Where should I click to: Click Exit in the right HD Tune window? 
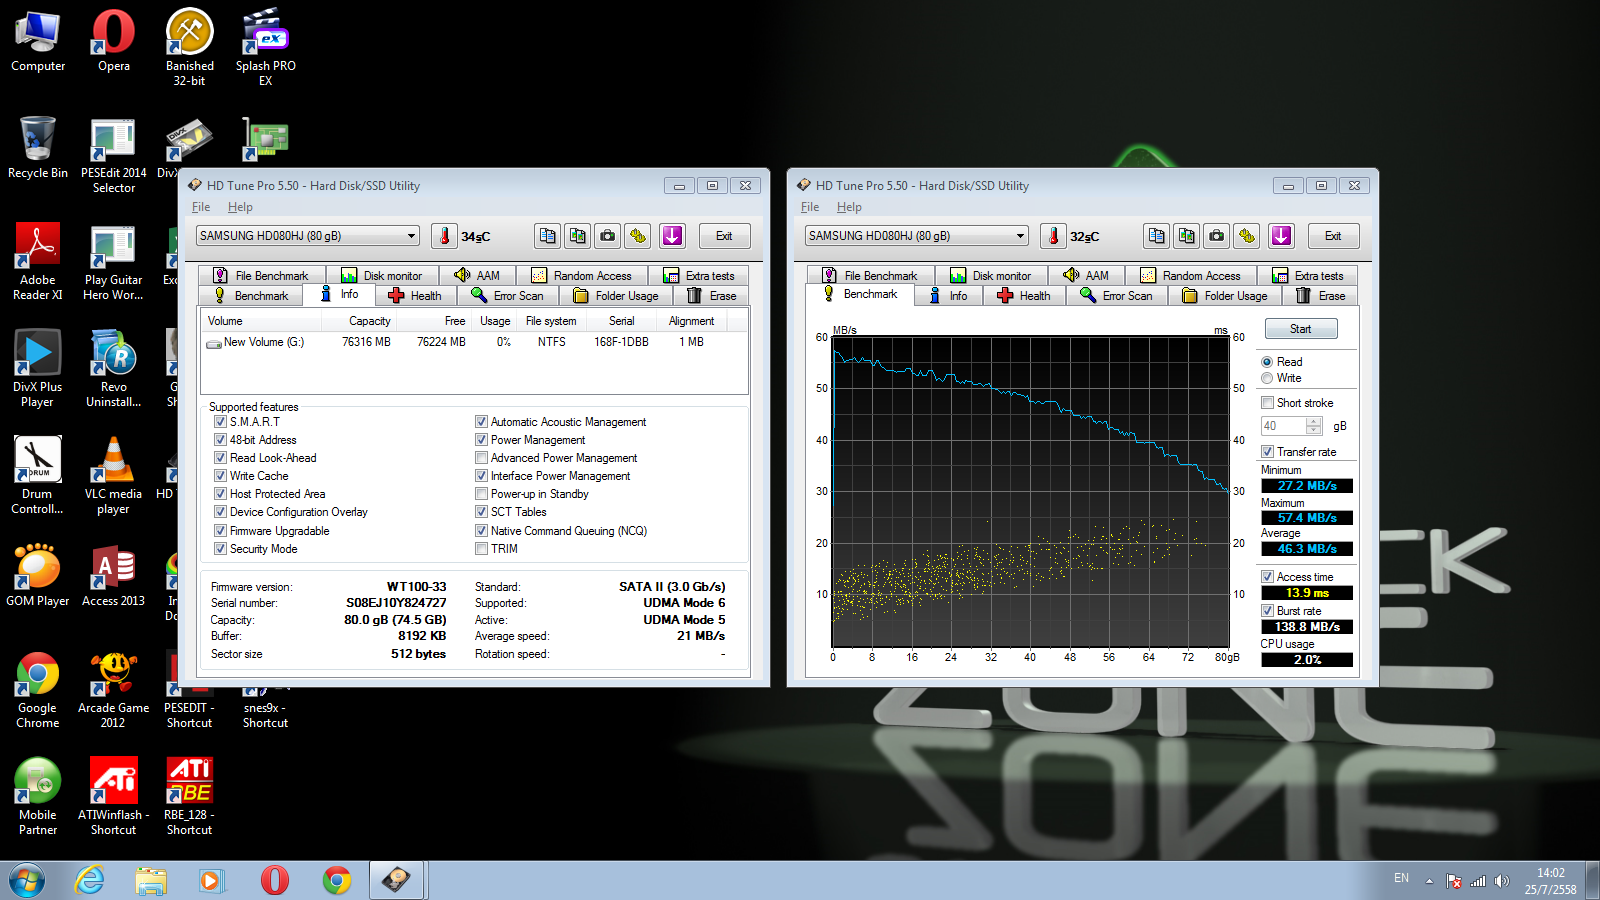pos(1333,236)
